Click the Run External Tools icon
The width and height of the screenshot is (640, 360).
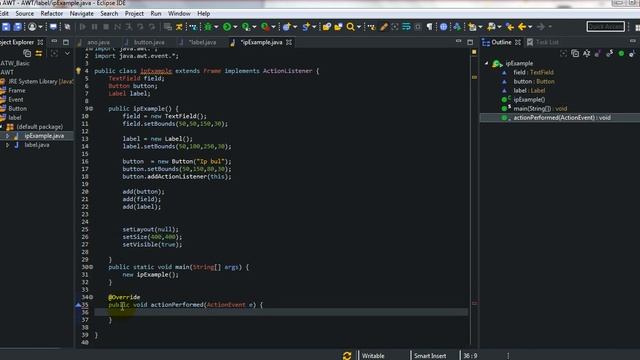265,27
